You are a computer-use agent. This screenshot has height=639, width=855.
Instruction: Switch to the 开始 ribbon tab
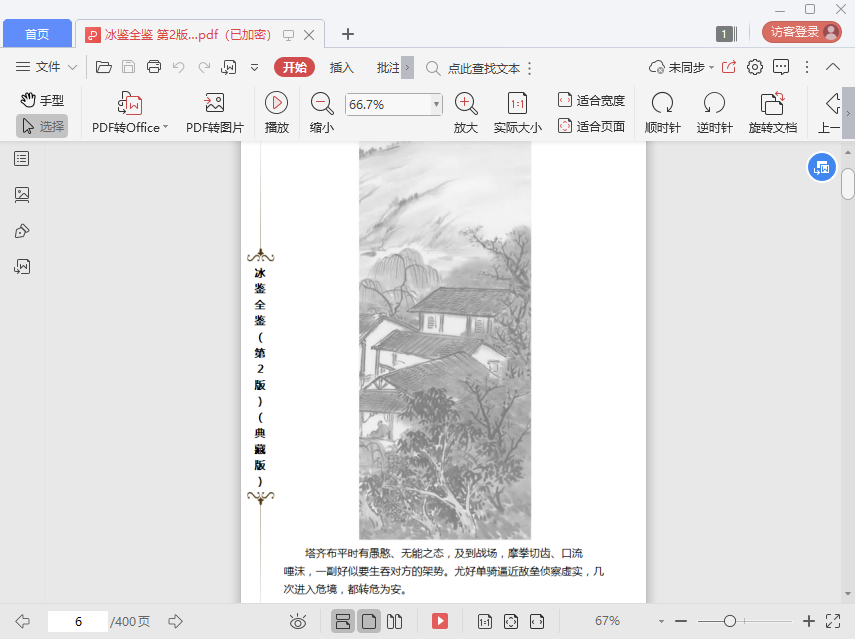(x=294, y=67)
